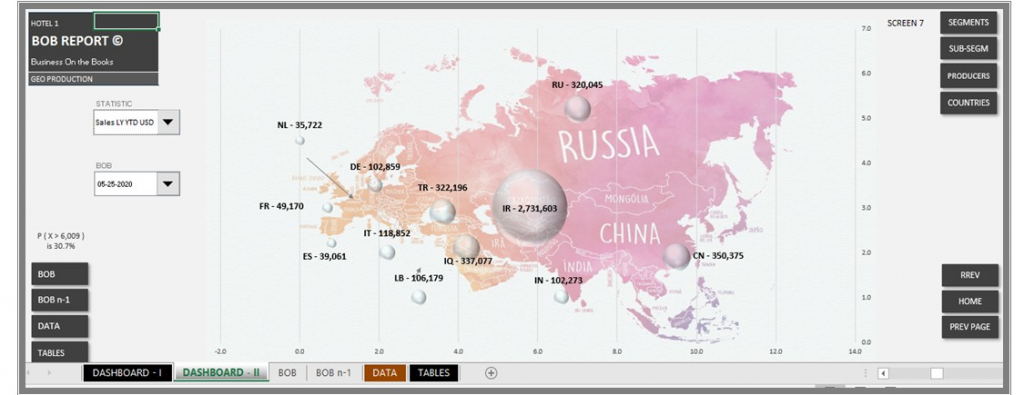The height and width of the screenshot is (395, 1024).
Task: Go to the PRODUCERS screen button
Action: coord(968,76)
